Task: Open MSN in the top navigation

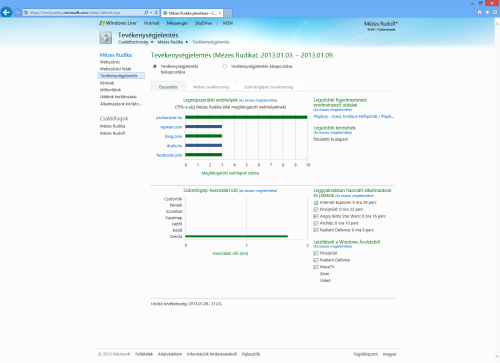Action: 228,23
